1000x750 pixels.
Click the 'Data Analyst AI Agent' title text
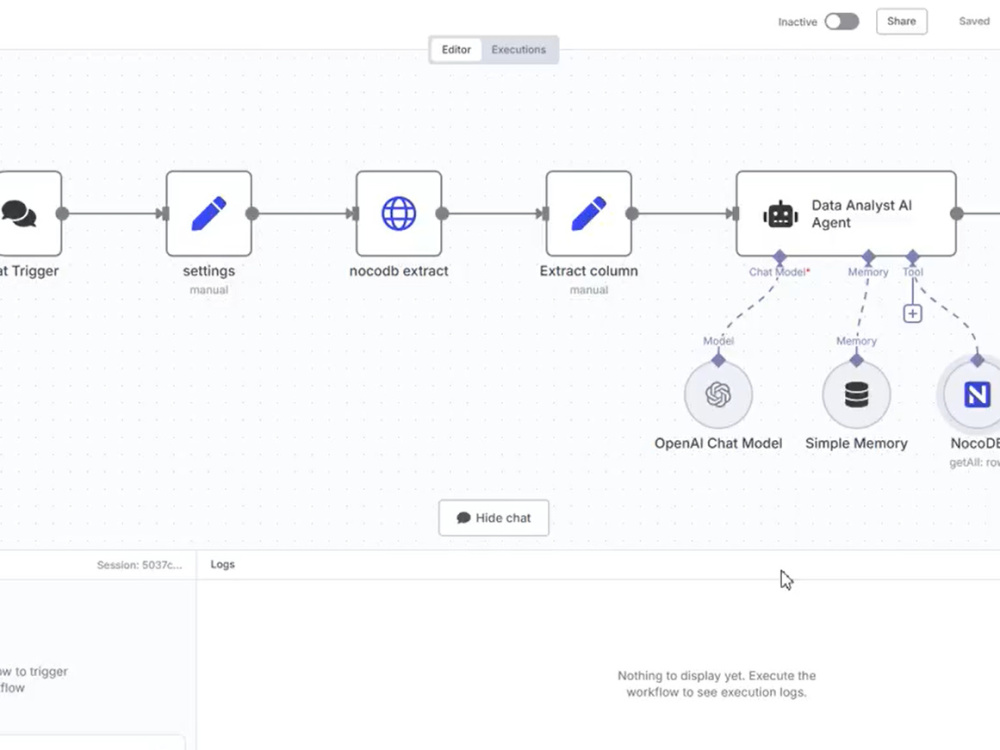861,214
